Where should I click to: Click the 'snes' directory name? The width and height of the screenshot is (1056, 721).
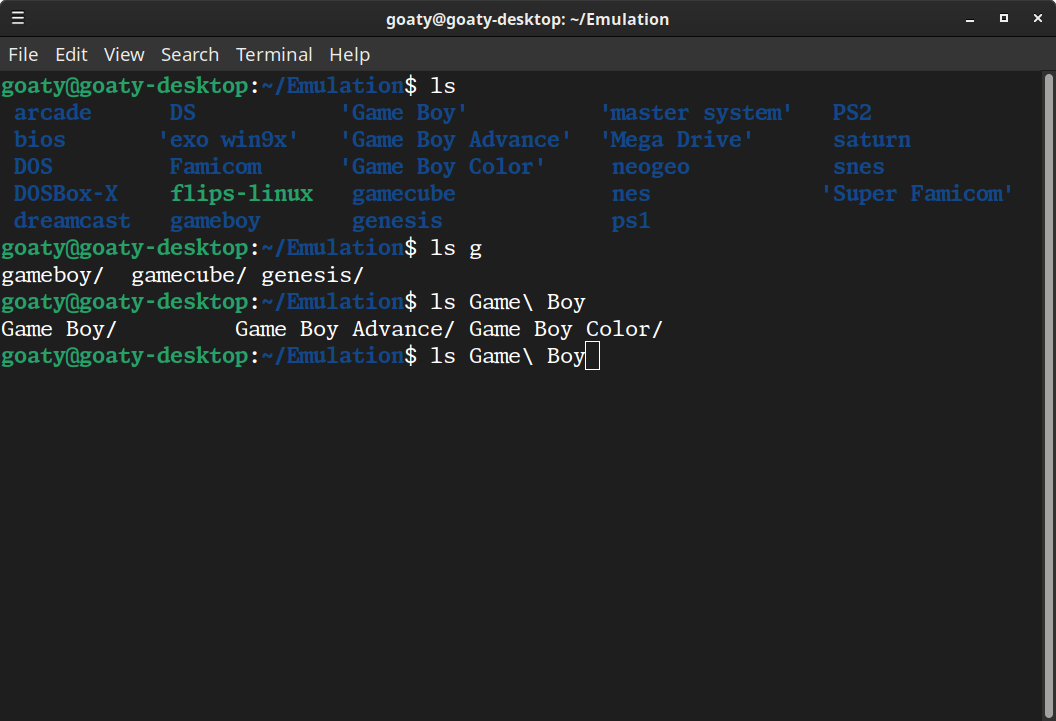click(859, 166)
